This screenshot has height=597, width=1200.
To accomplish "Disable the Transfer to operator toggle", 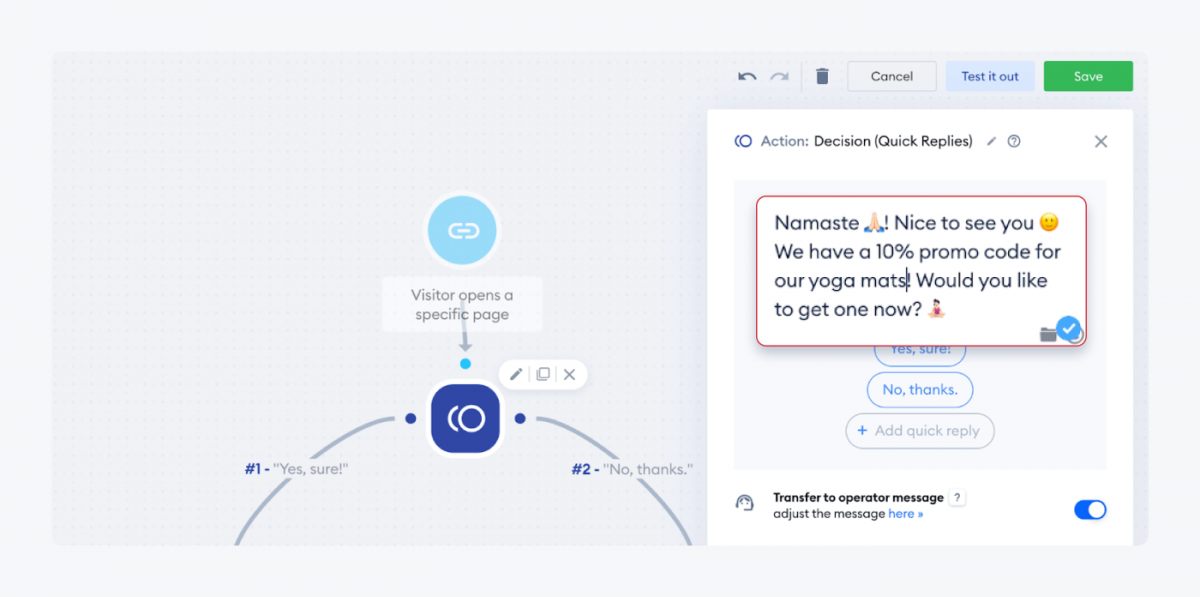I will pyautogui.click(x=1090, y=509).
